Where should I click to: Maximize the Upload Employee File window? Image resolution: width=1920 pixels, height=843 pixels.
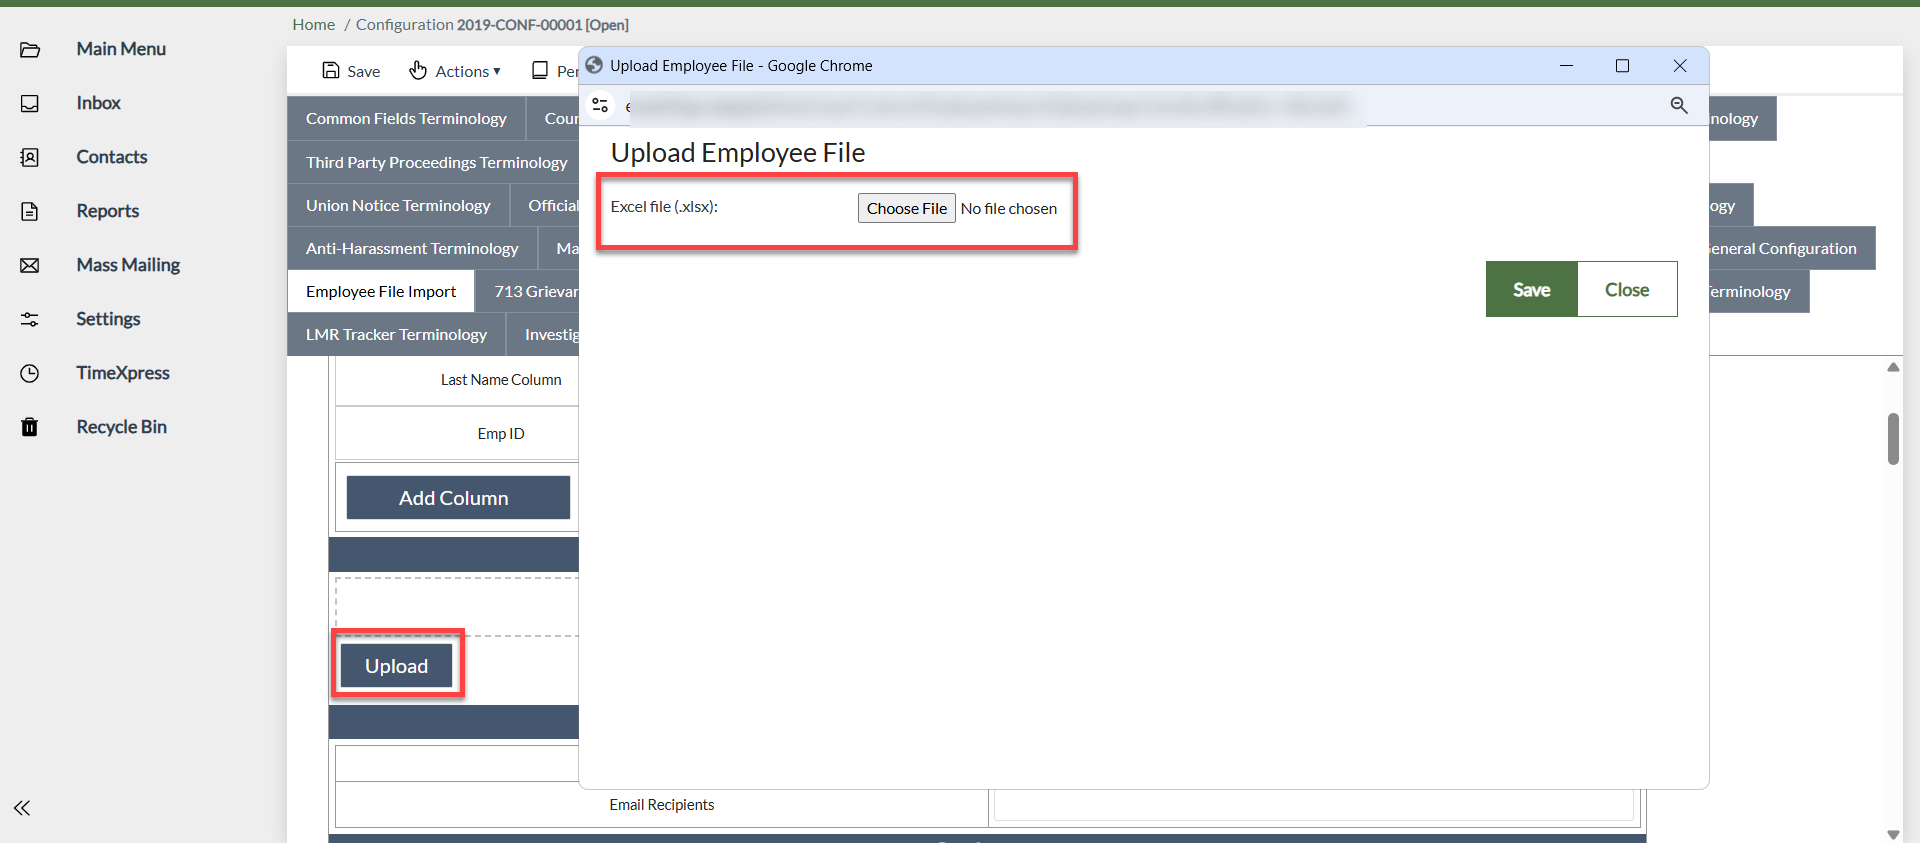[1622, 65]
